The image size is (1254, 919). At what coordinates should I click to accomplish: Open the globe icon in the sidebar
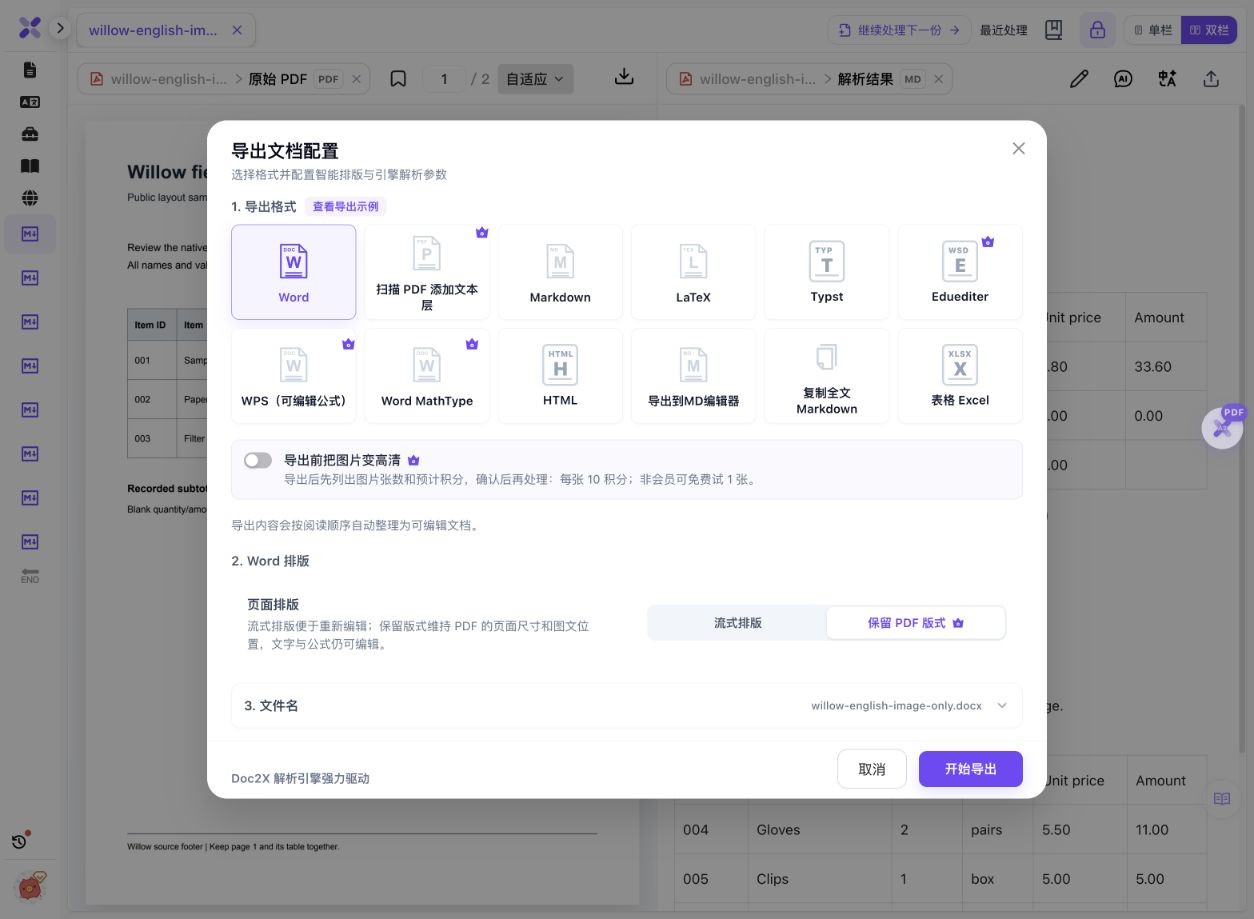click(30, 198)
